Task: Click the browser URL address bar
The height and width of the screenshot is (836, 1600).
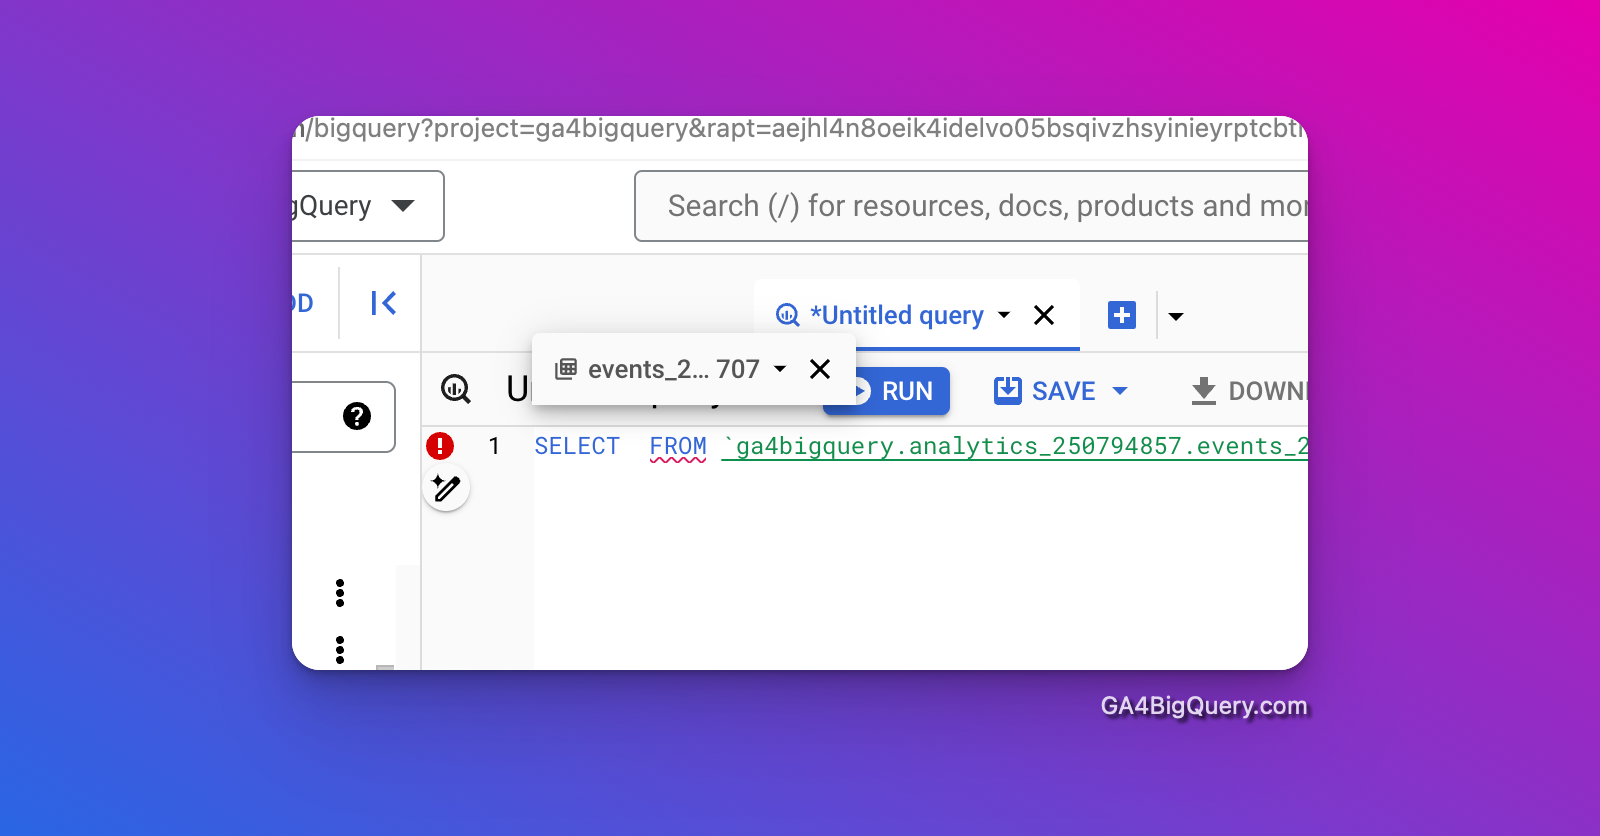Action: pos(800,129)
